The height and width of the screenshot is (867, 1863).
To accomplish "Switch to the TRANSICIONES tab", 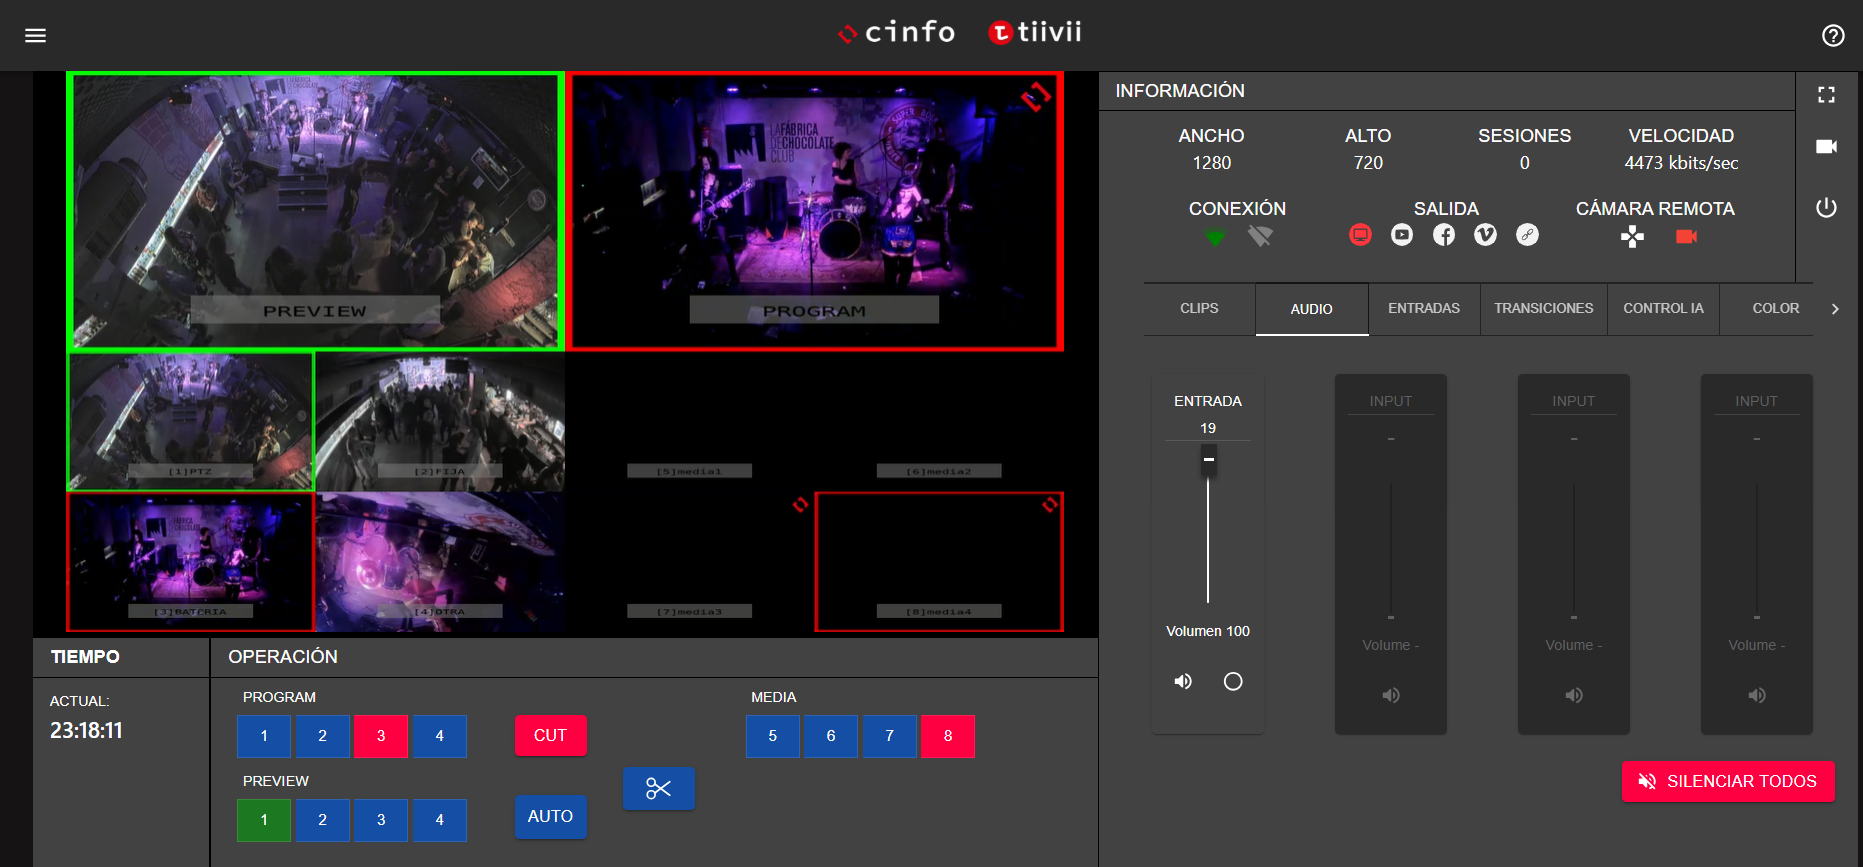I will (x=1543, y=309).
